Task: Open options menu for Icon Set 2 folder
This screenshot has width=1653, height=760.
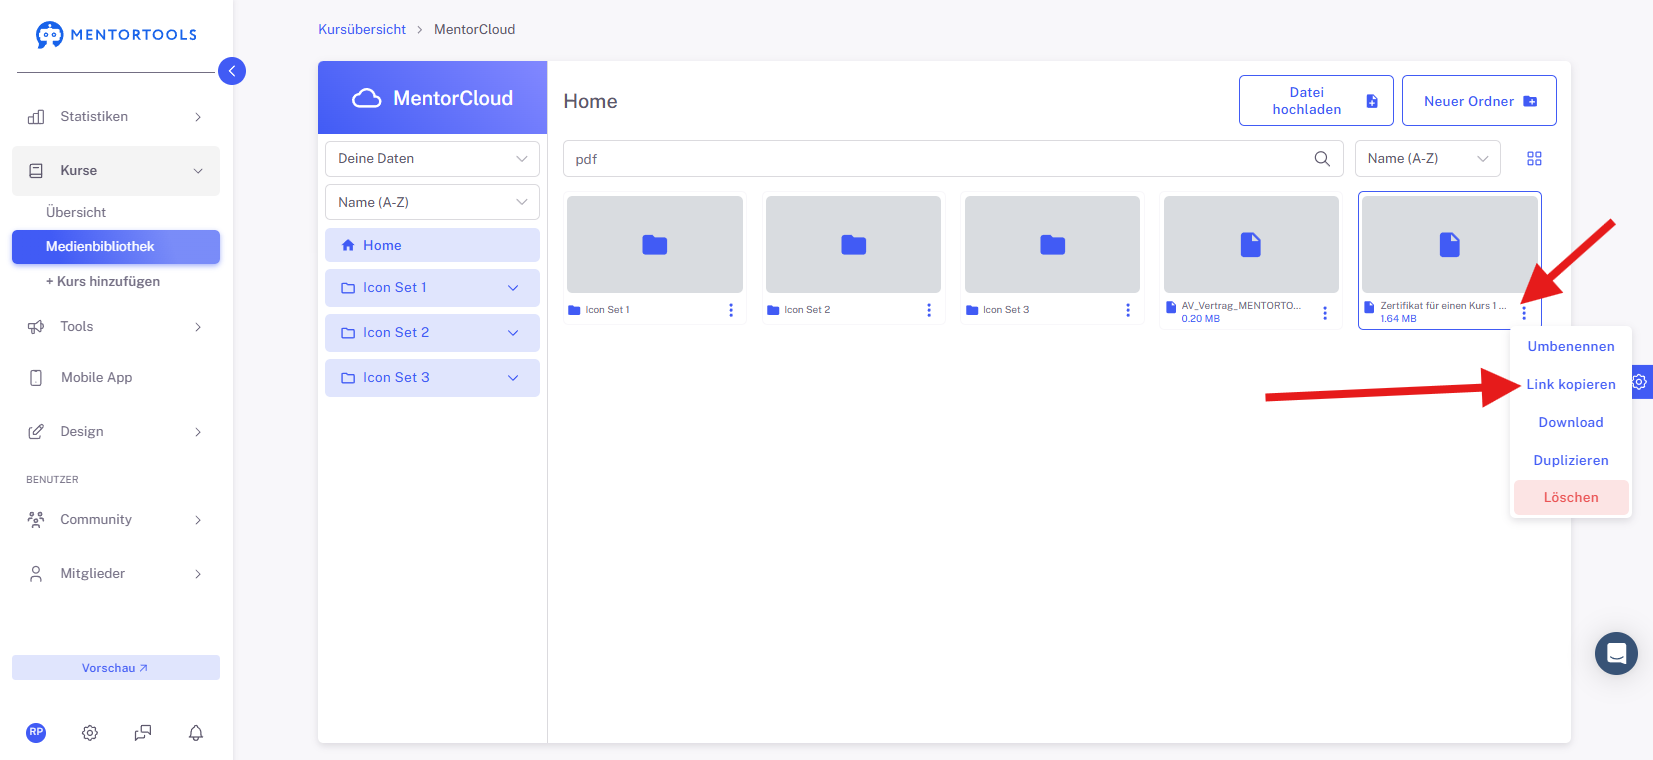Action: click(x=929, y=310)
